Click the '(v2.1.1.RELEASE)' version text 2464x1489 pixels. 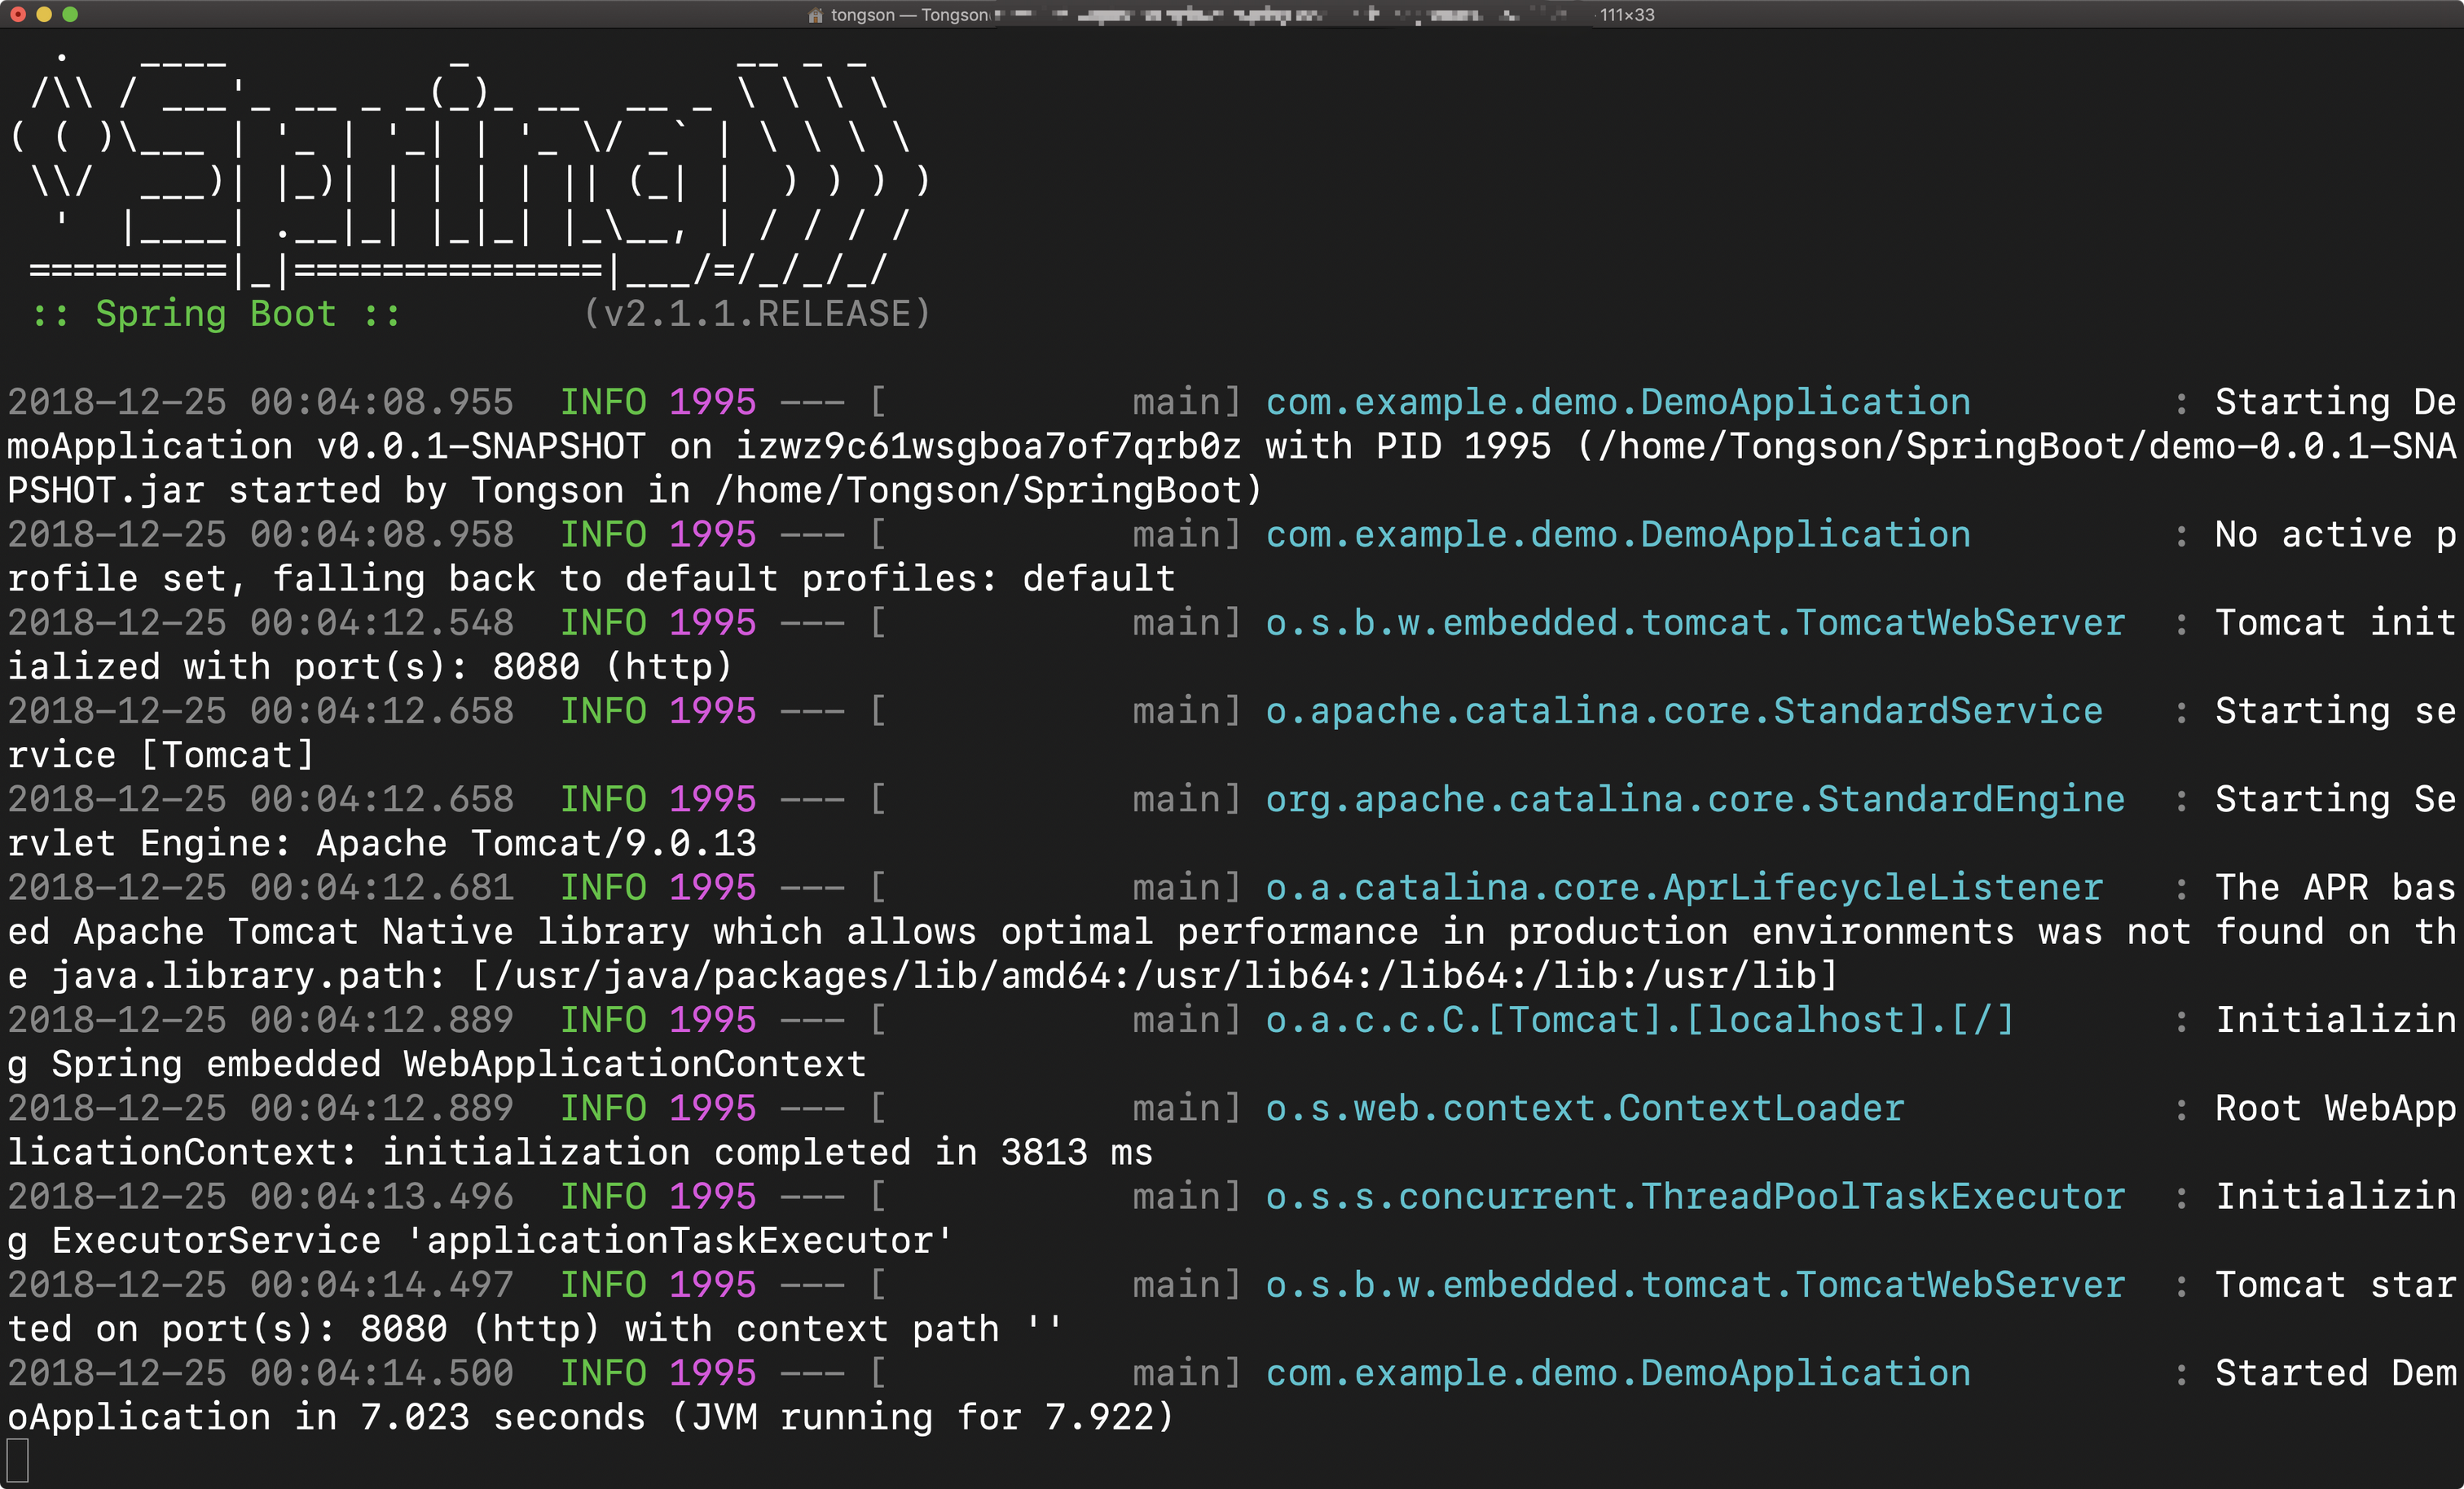click(756, 314)
